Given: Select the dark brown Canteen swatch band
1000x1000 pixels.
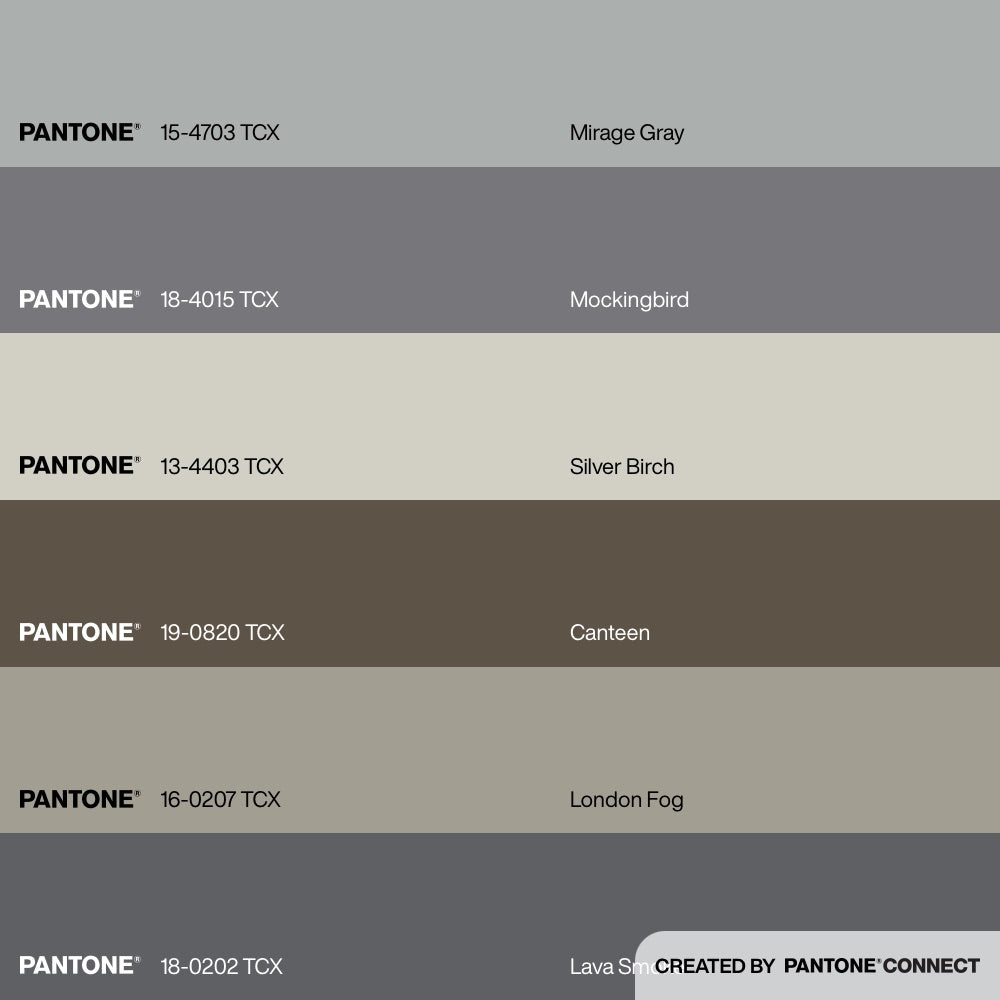Looking at the screenshot, I should [x=500, y=560].
